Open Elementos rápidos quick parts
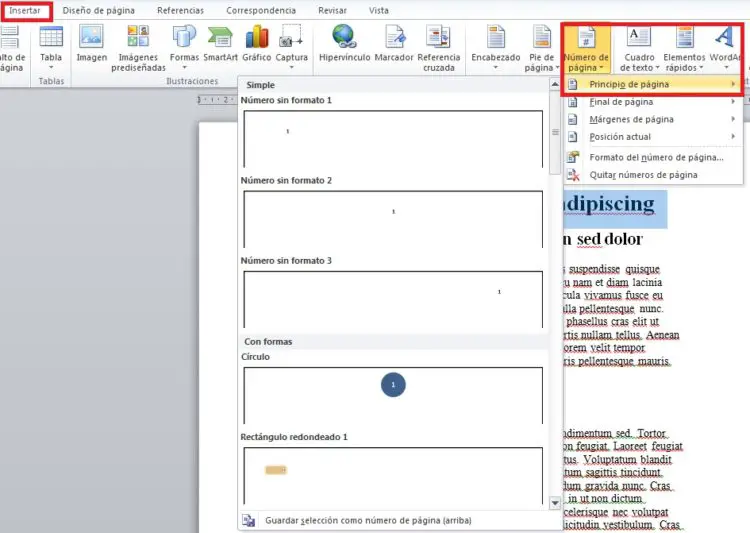 click(x=684, y=49)
